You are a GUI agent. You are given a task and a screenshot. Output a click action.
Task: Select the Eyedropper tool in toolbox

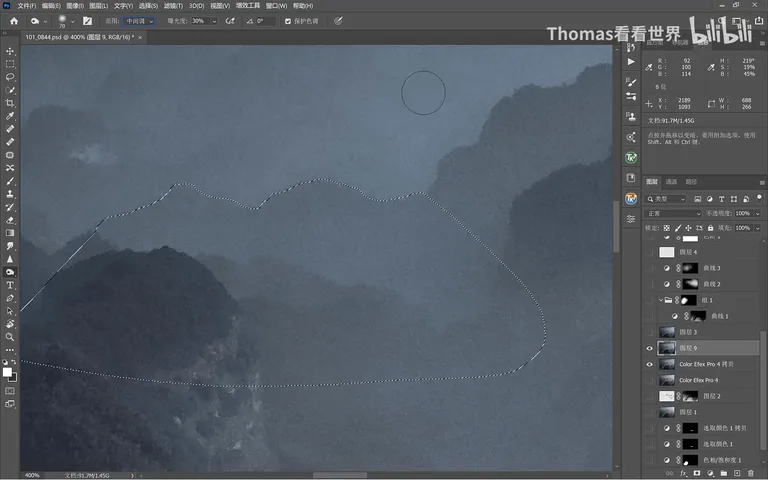click(x=10, y=116)
